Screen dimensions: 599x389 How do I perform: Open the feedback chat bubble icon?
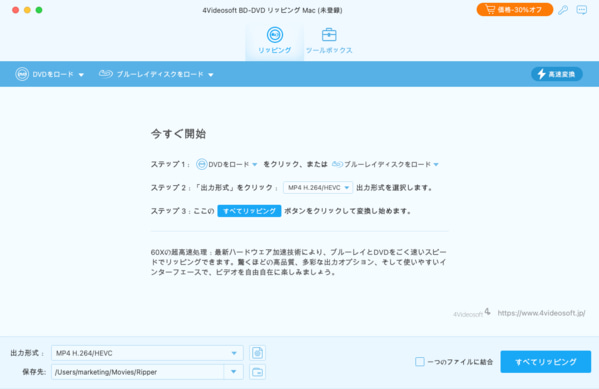pos(581,10)
